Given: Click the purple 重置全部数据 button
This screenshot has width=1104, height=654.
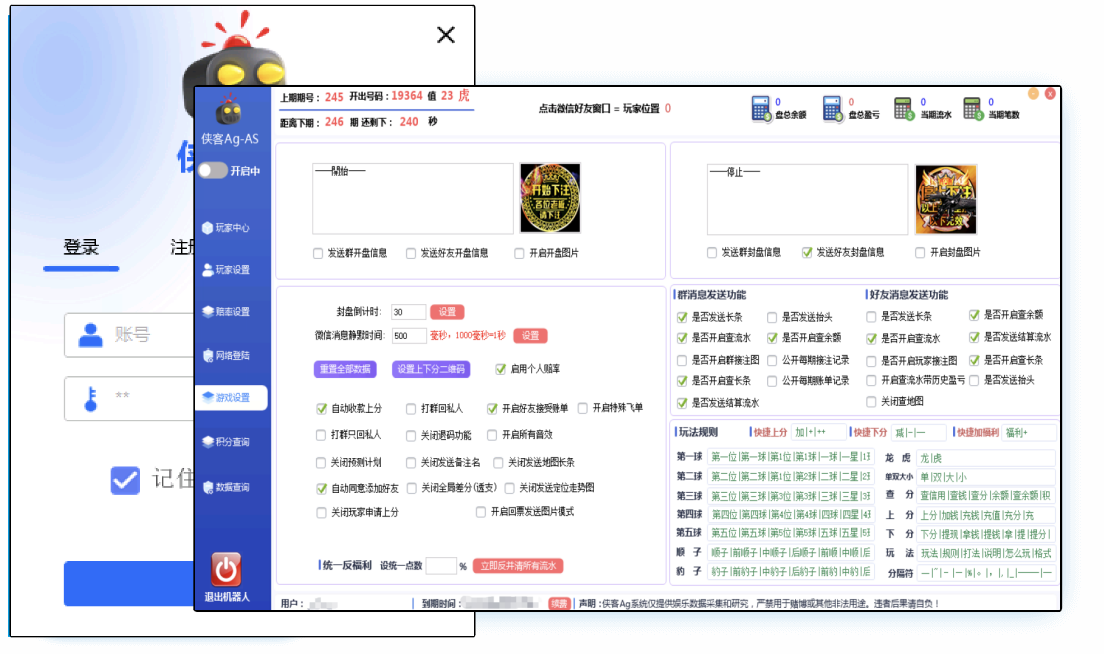Looking at the screenshot, I should pos(345,369).
